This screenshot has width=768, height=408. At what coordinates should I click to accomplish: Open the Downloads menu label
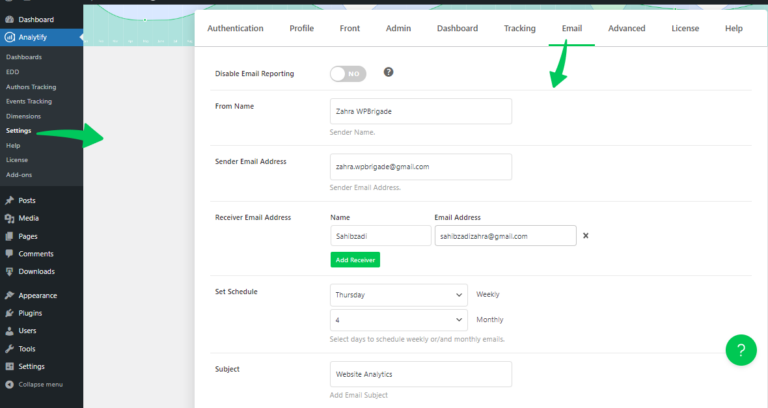(37, 271)
